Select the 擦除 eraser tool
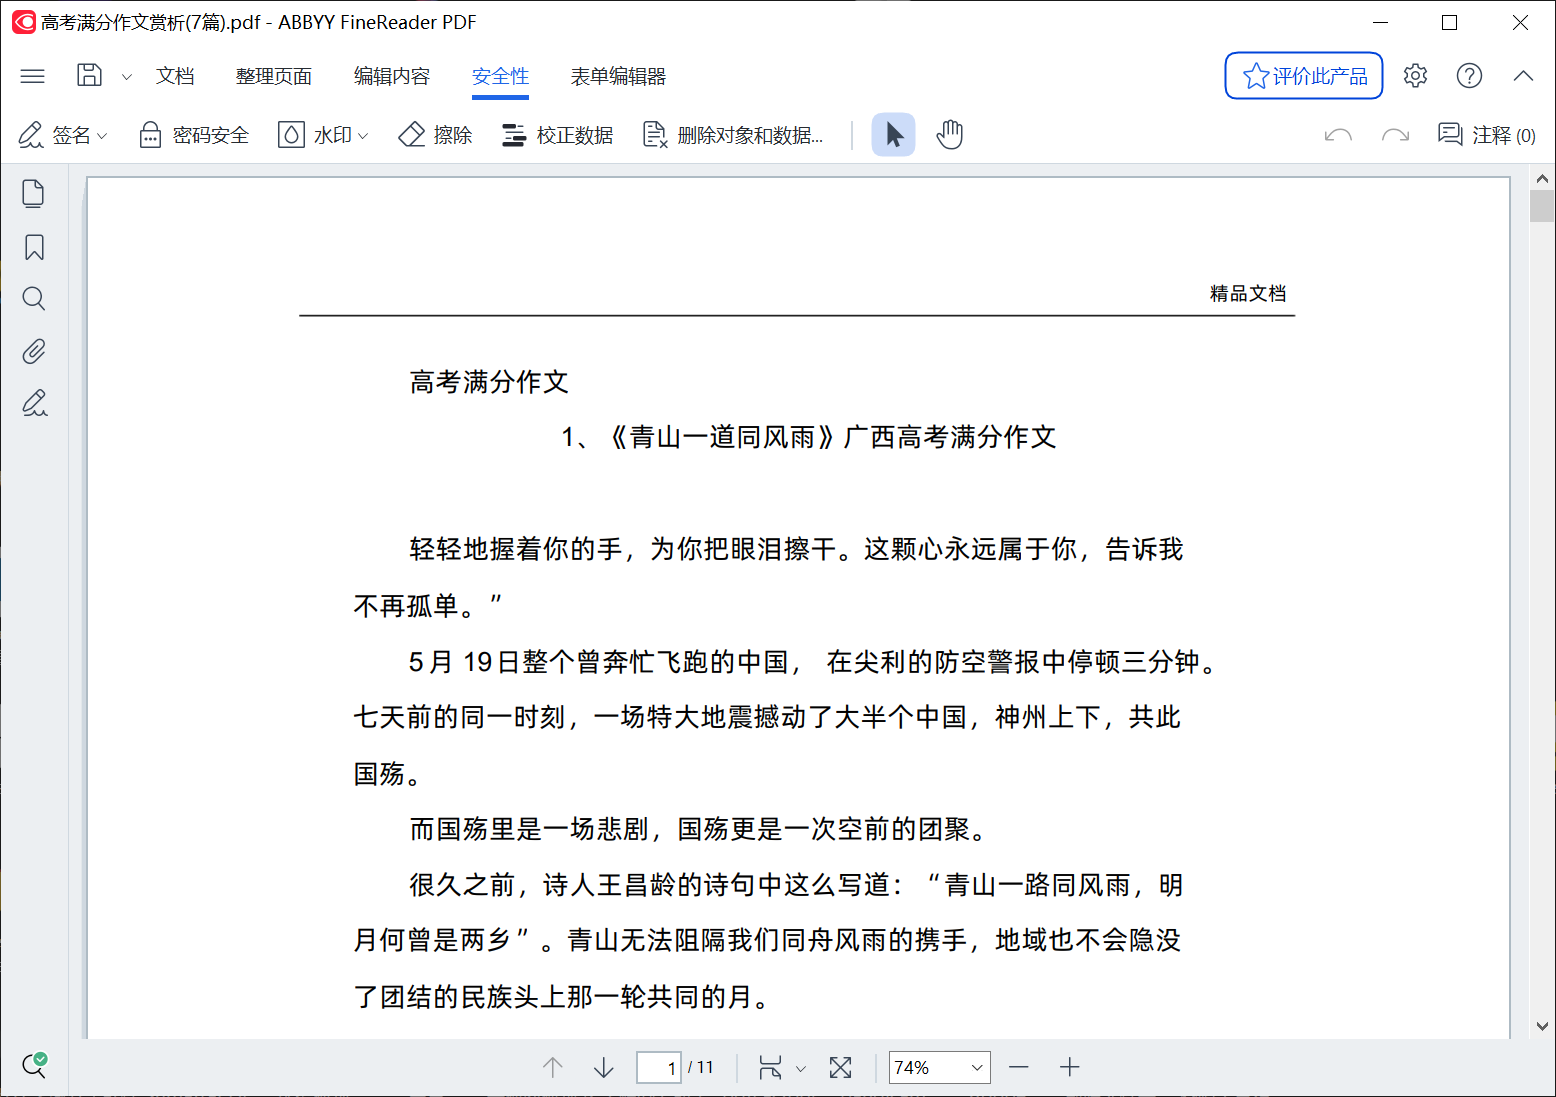This screenshot has height=1097, width=1556. [x=435, y=135]
